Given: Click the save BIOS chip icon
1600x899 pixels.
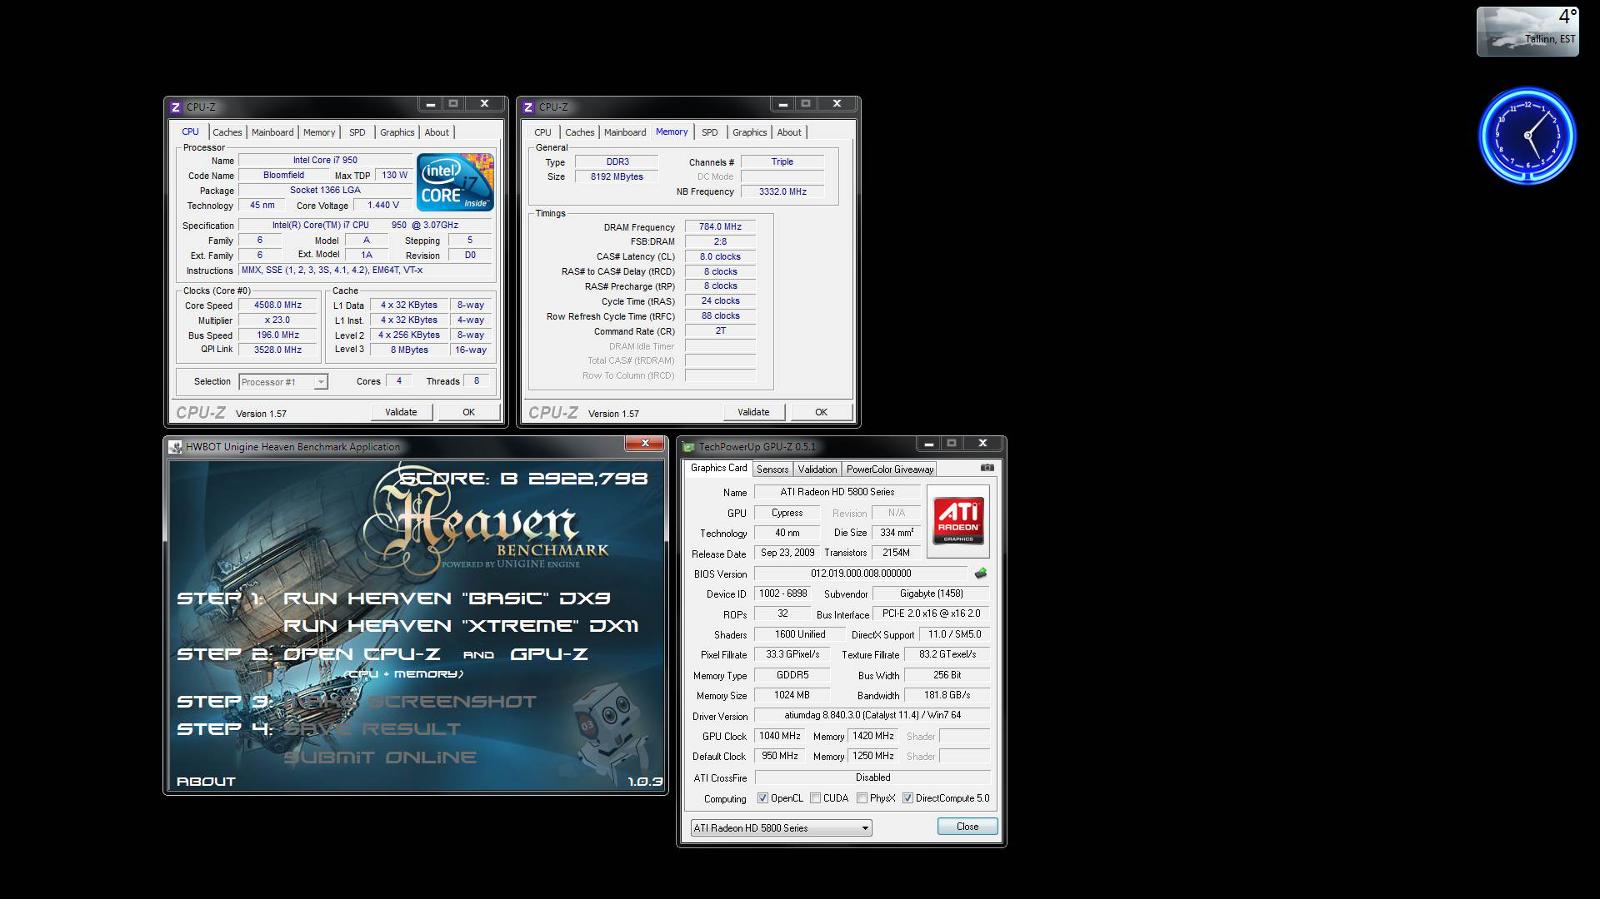Looking at the screenshot, I should [980, 574].
